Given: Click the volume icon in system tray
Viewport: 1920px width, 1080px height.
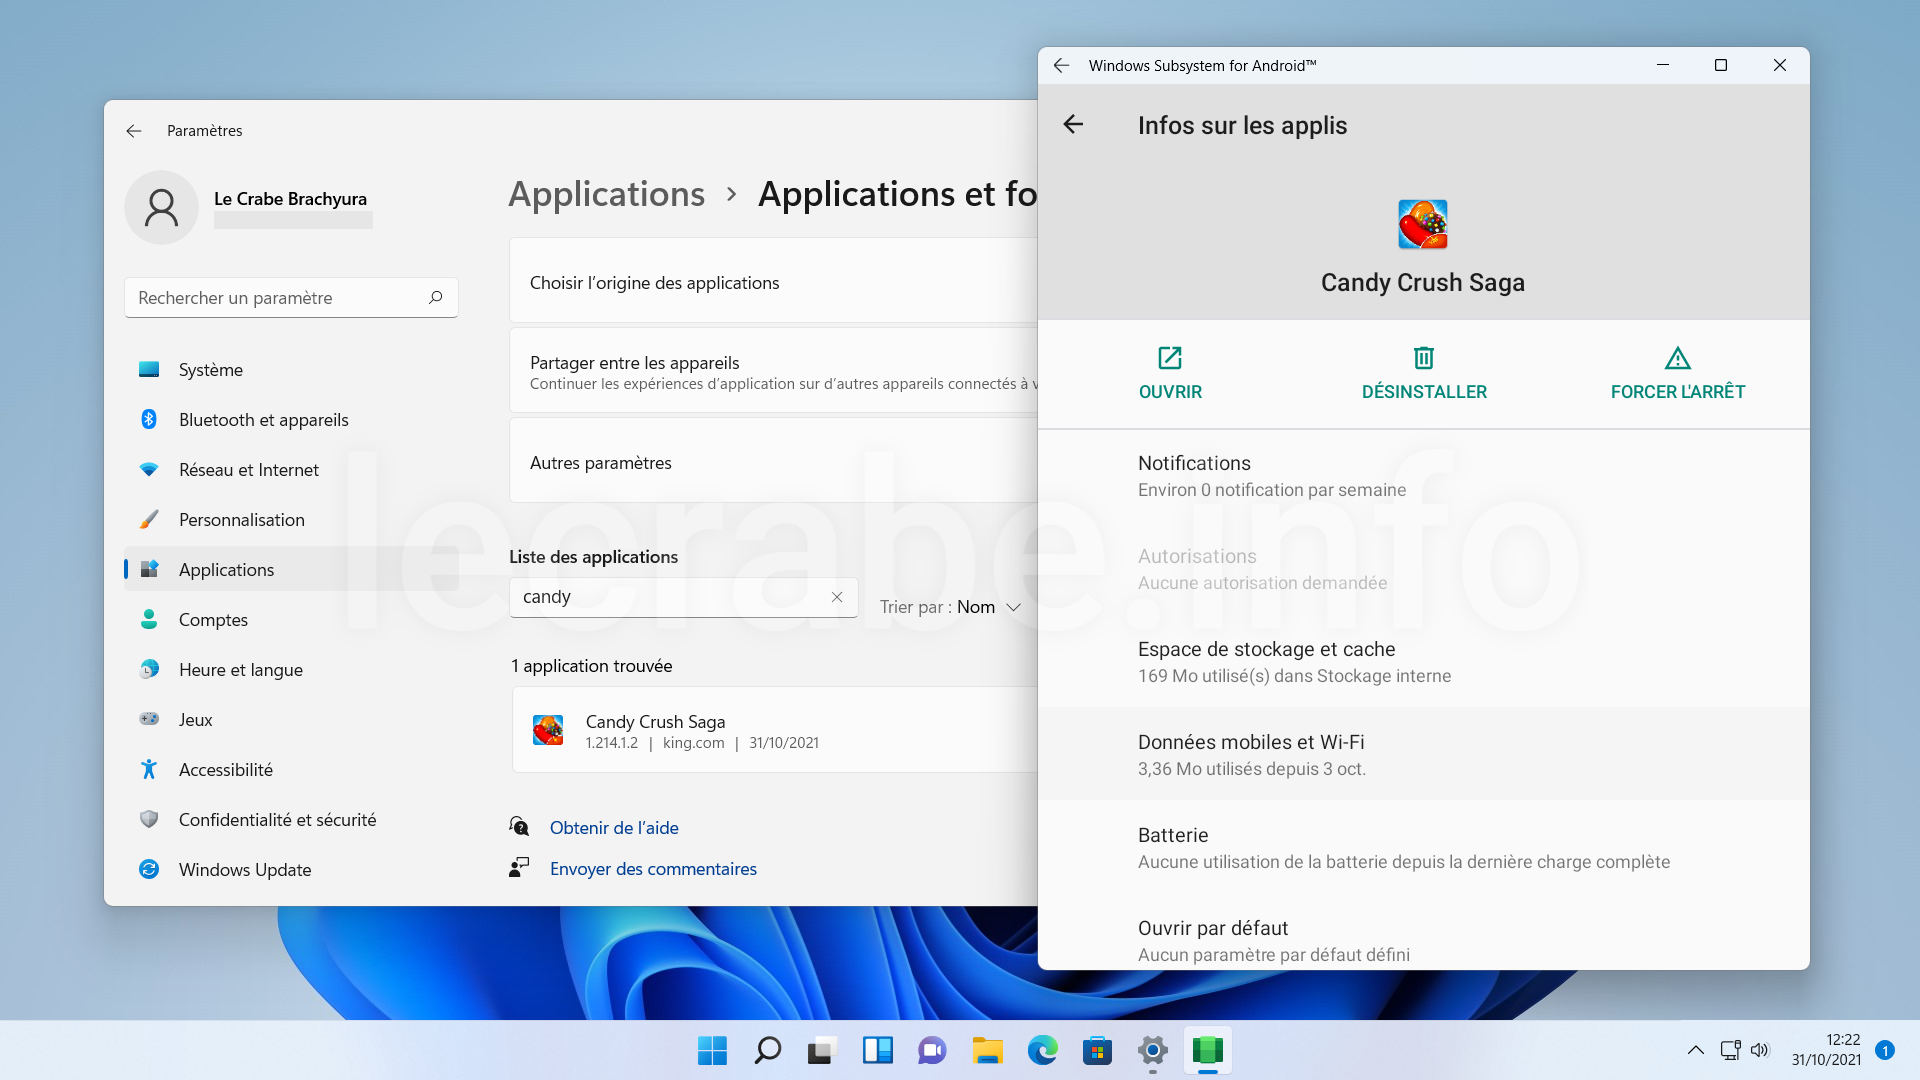Looking at the screenshot, I should click(1760, 1050).
